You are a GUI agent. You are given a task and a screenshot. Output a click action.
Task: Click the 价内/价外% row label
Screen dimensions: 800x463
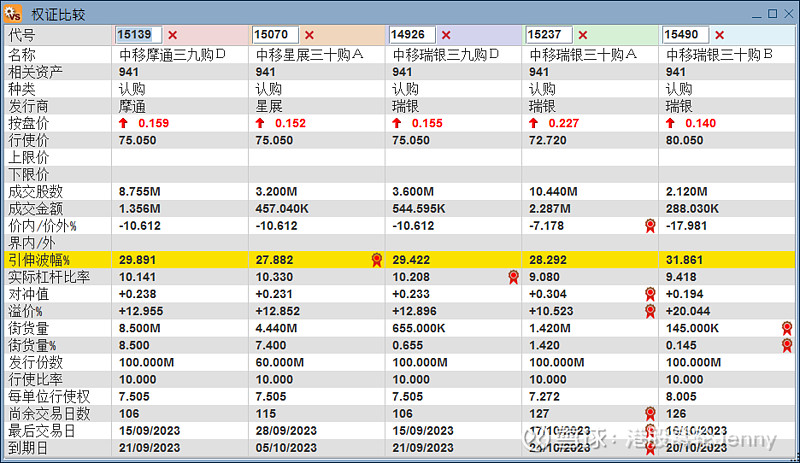42,226
